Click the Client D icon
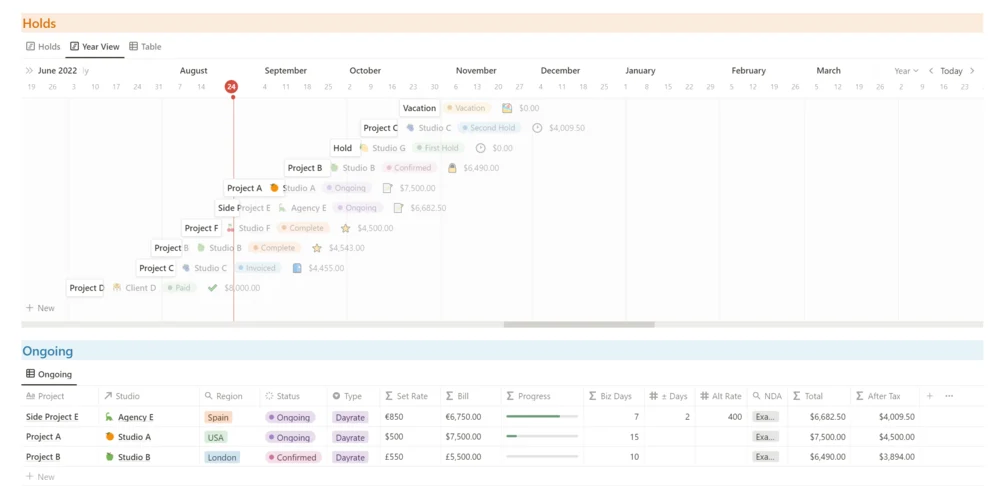The width and height of the screenshot is (1005, 486). pyautogui.click(x=117, y=288)
